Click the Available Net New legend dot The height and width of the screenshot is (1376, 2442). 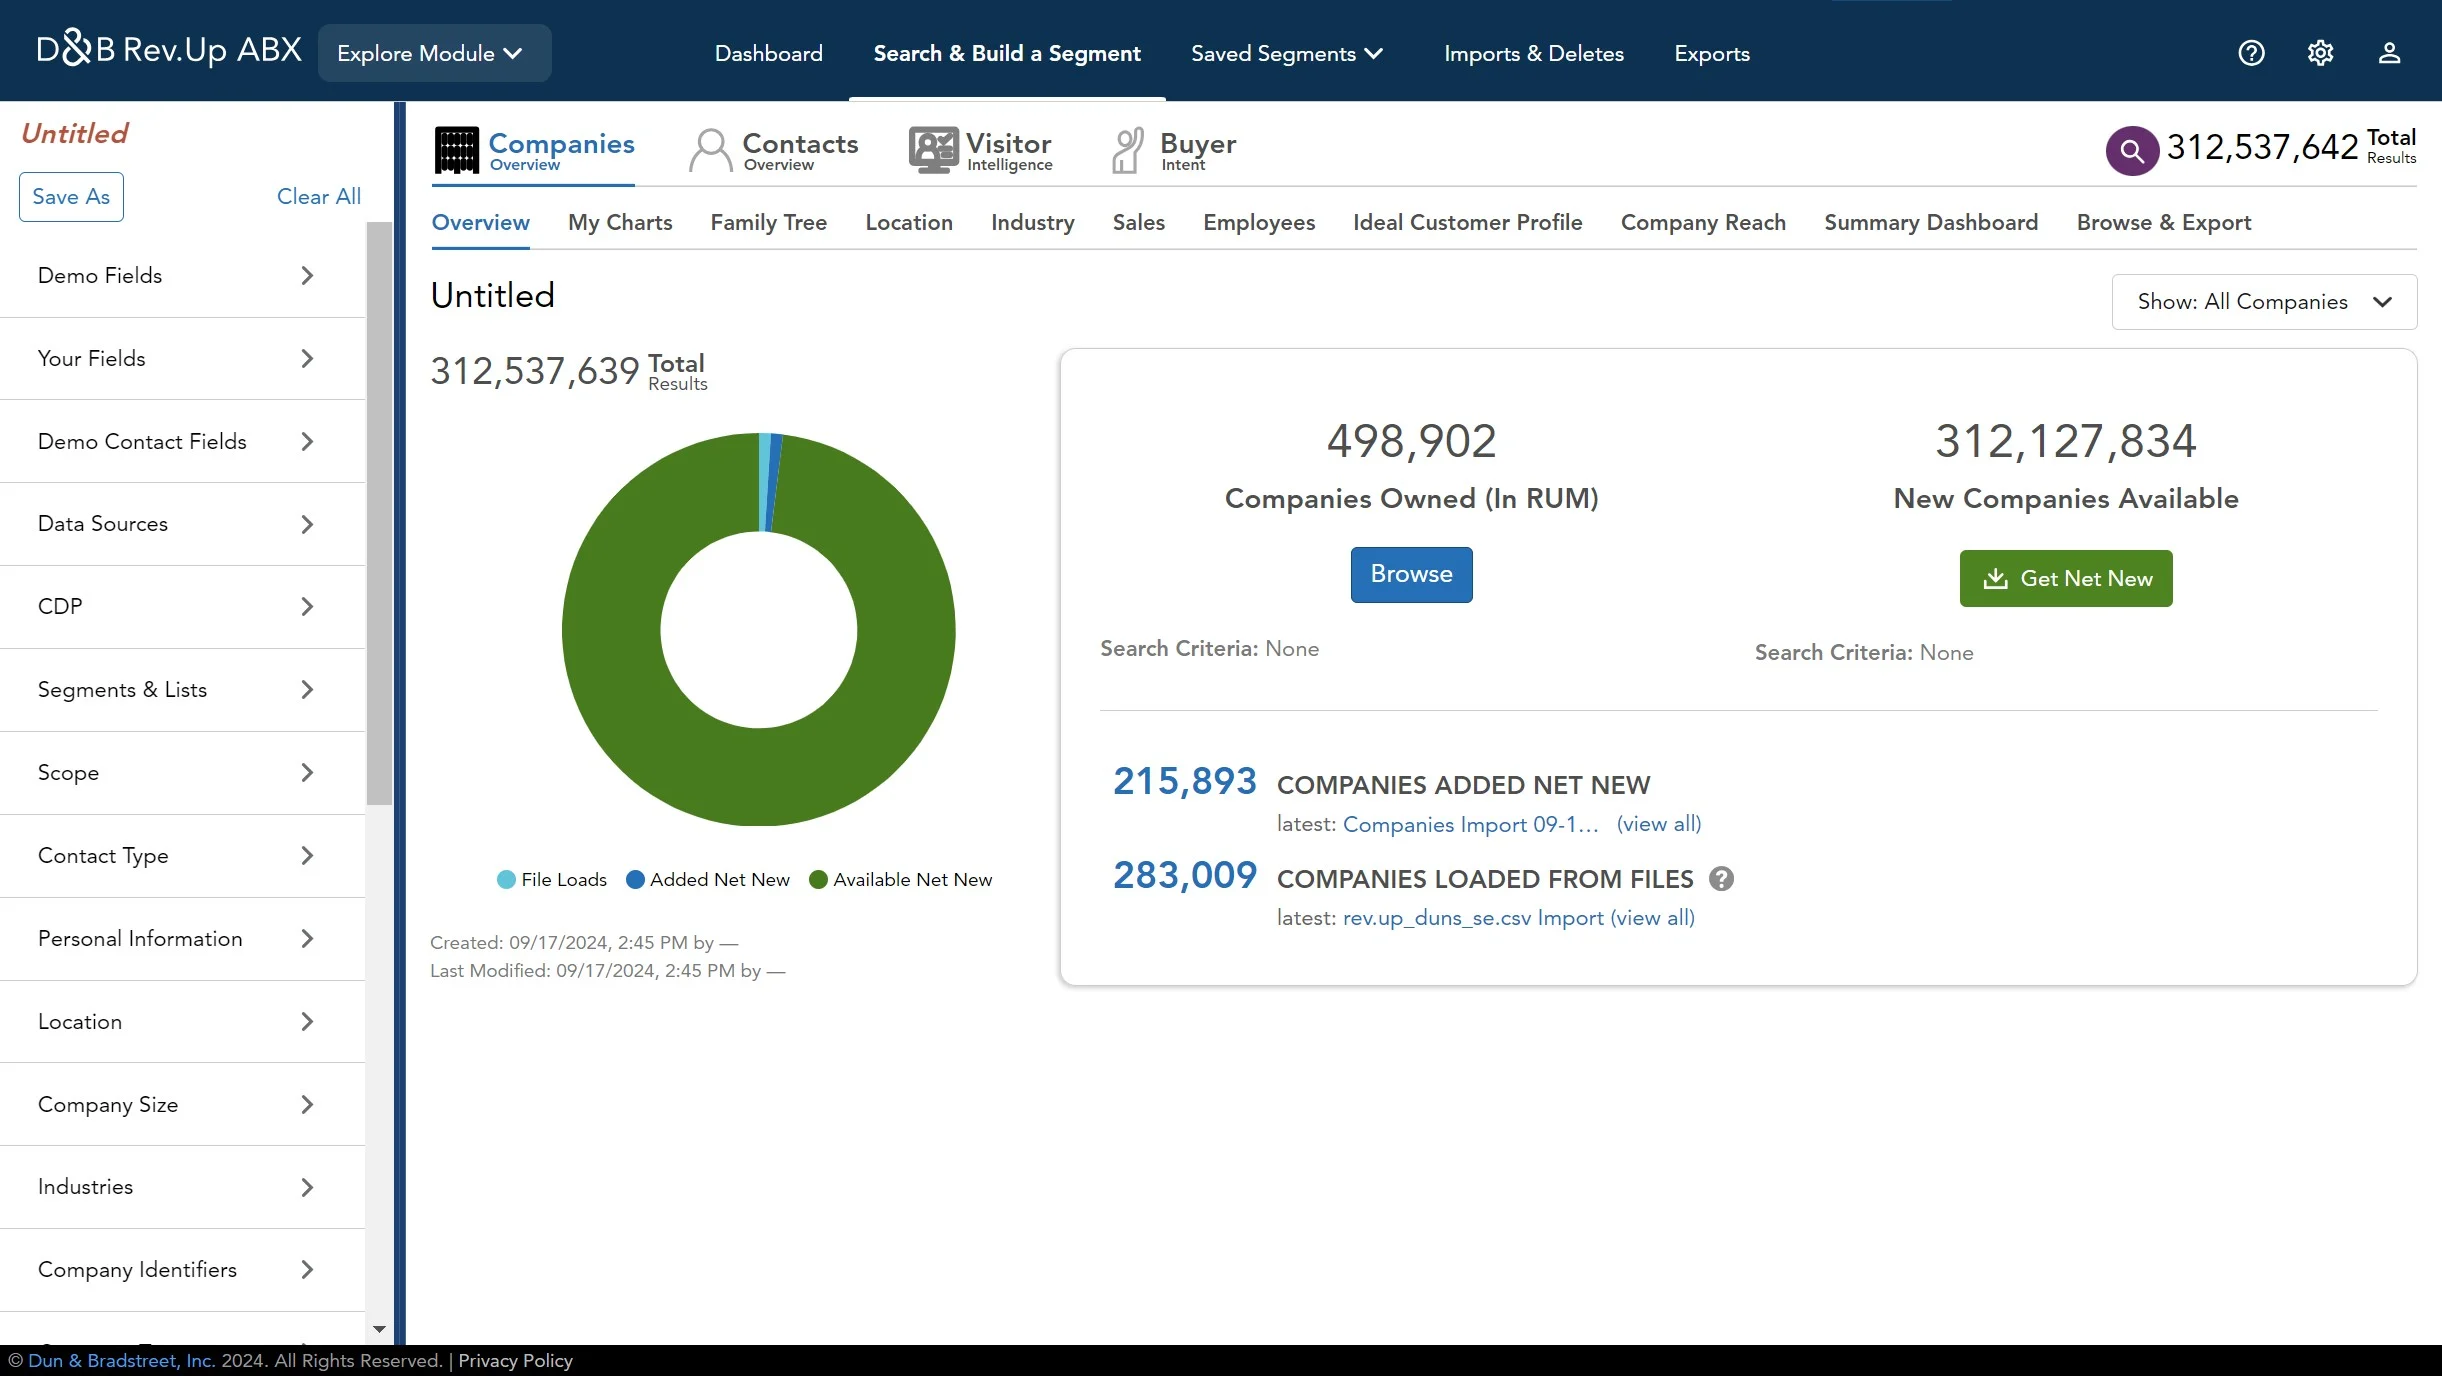point(818,880)
